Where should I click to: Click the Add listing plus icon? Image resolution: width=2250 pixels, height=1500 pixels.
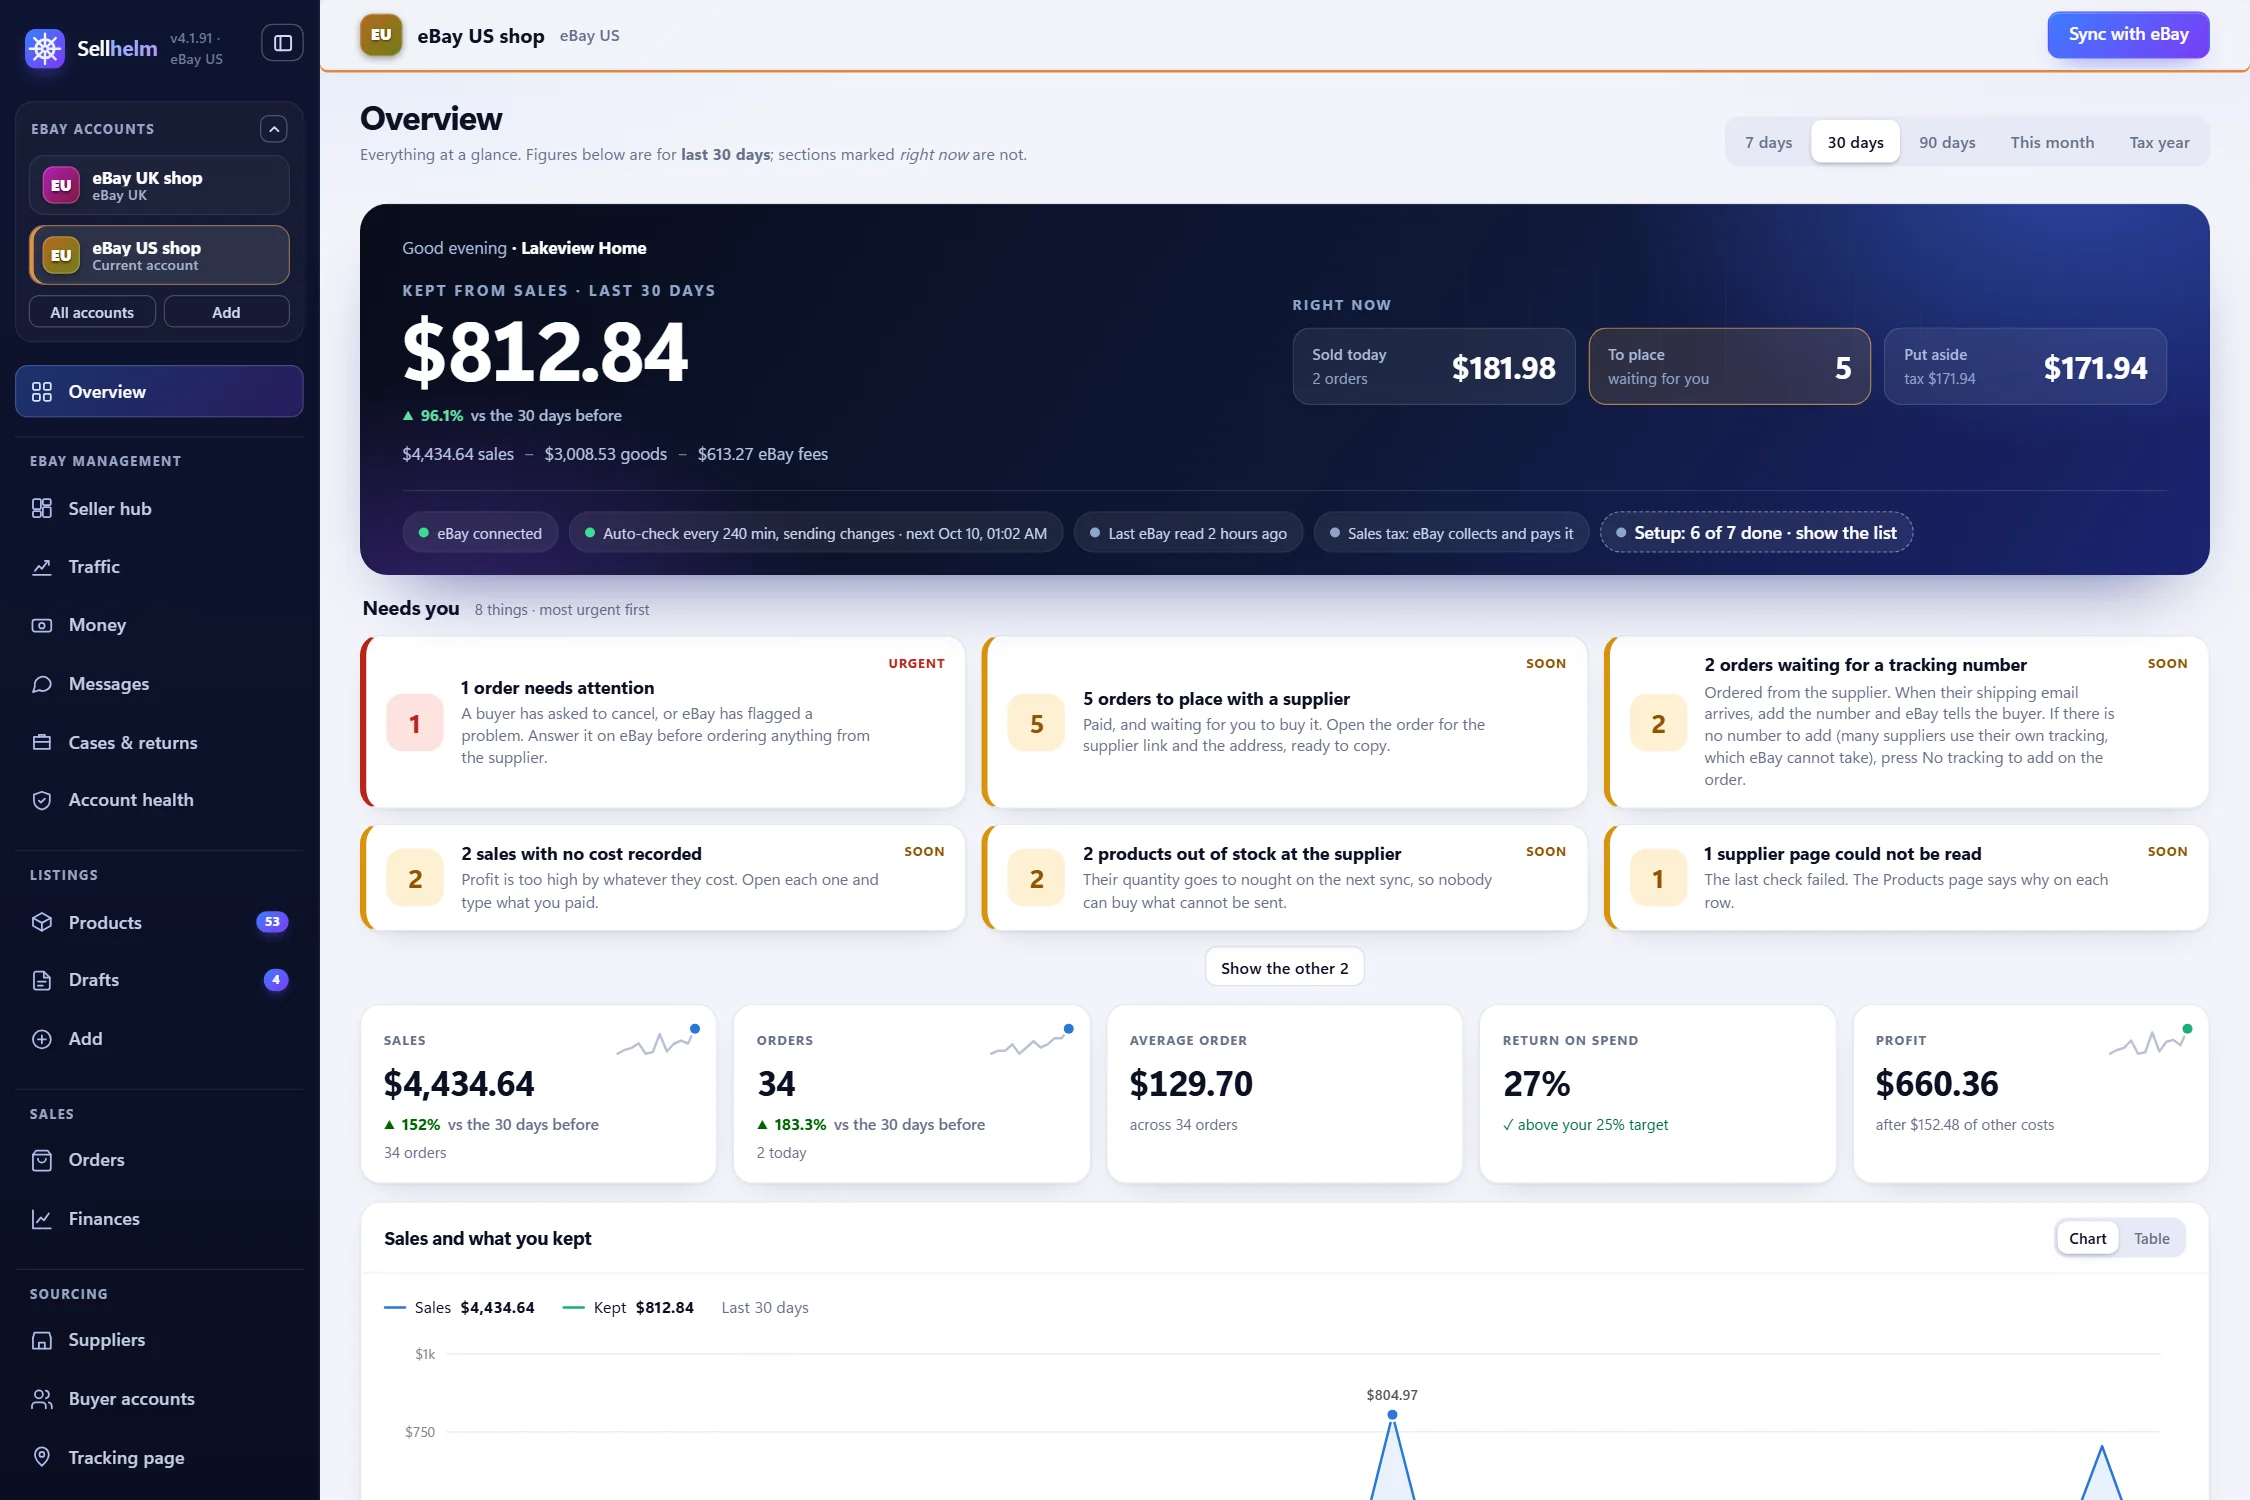[x=42, y=1039]
